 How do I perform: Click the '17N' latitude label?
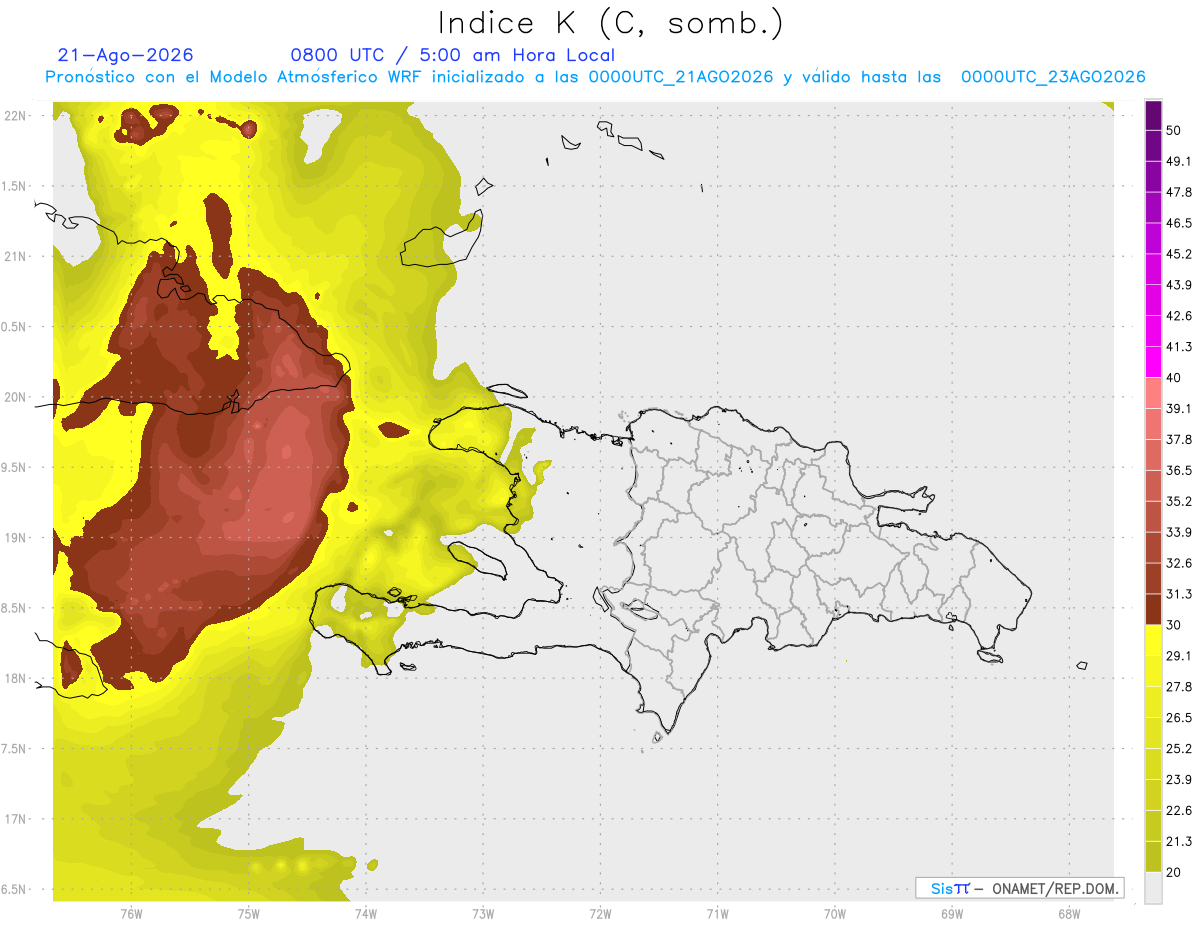15,819
